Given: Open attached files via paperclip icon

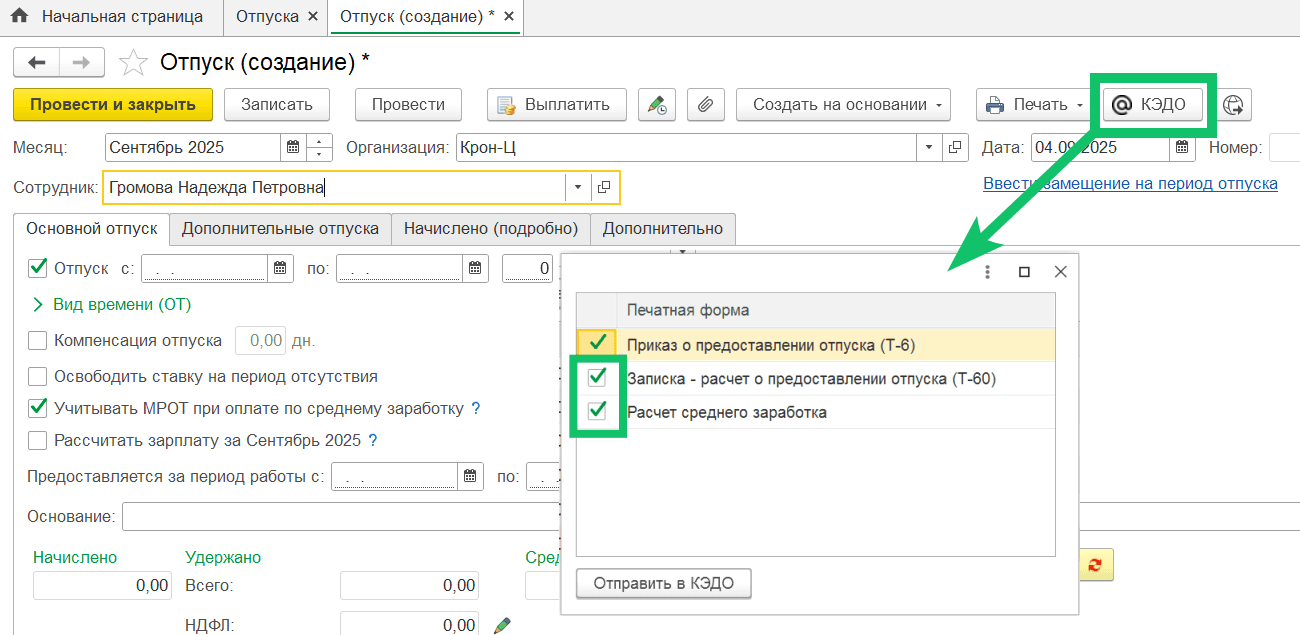Looking at the screenshot, I should [x=706, y=105].
